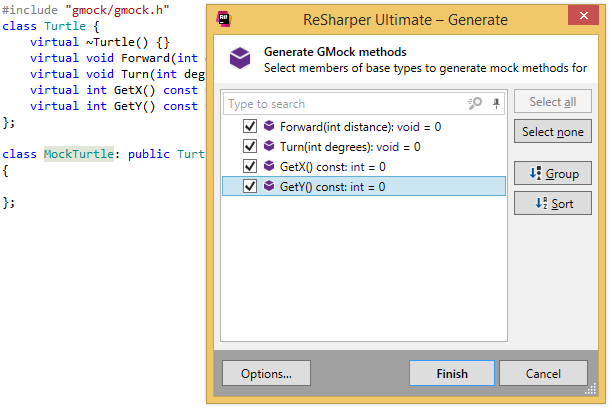
Task: Uncheck the Turn(int degrees) checkbox
Action: [250, 146]
